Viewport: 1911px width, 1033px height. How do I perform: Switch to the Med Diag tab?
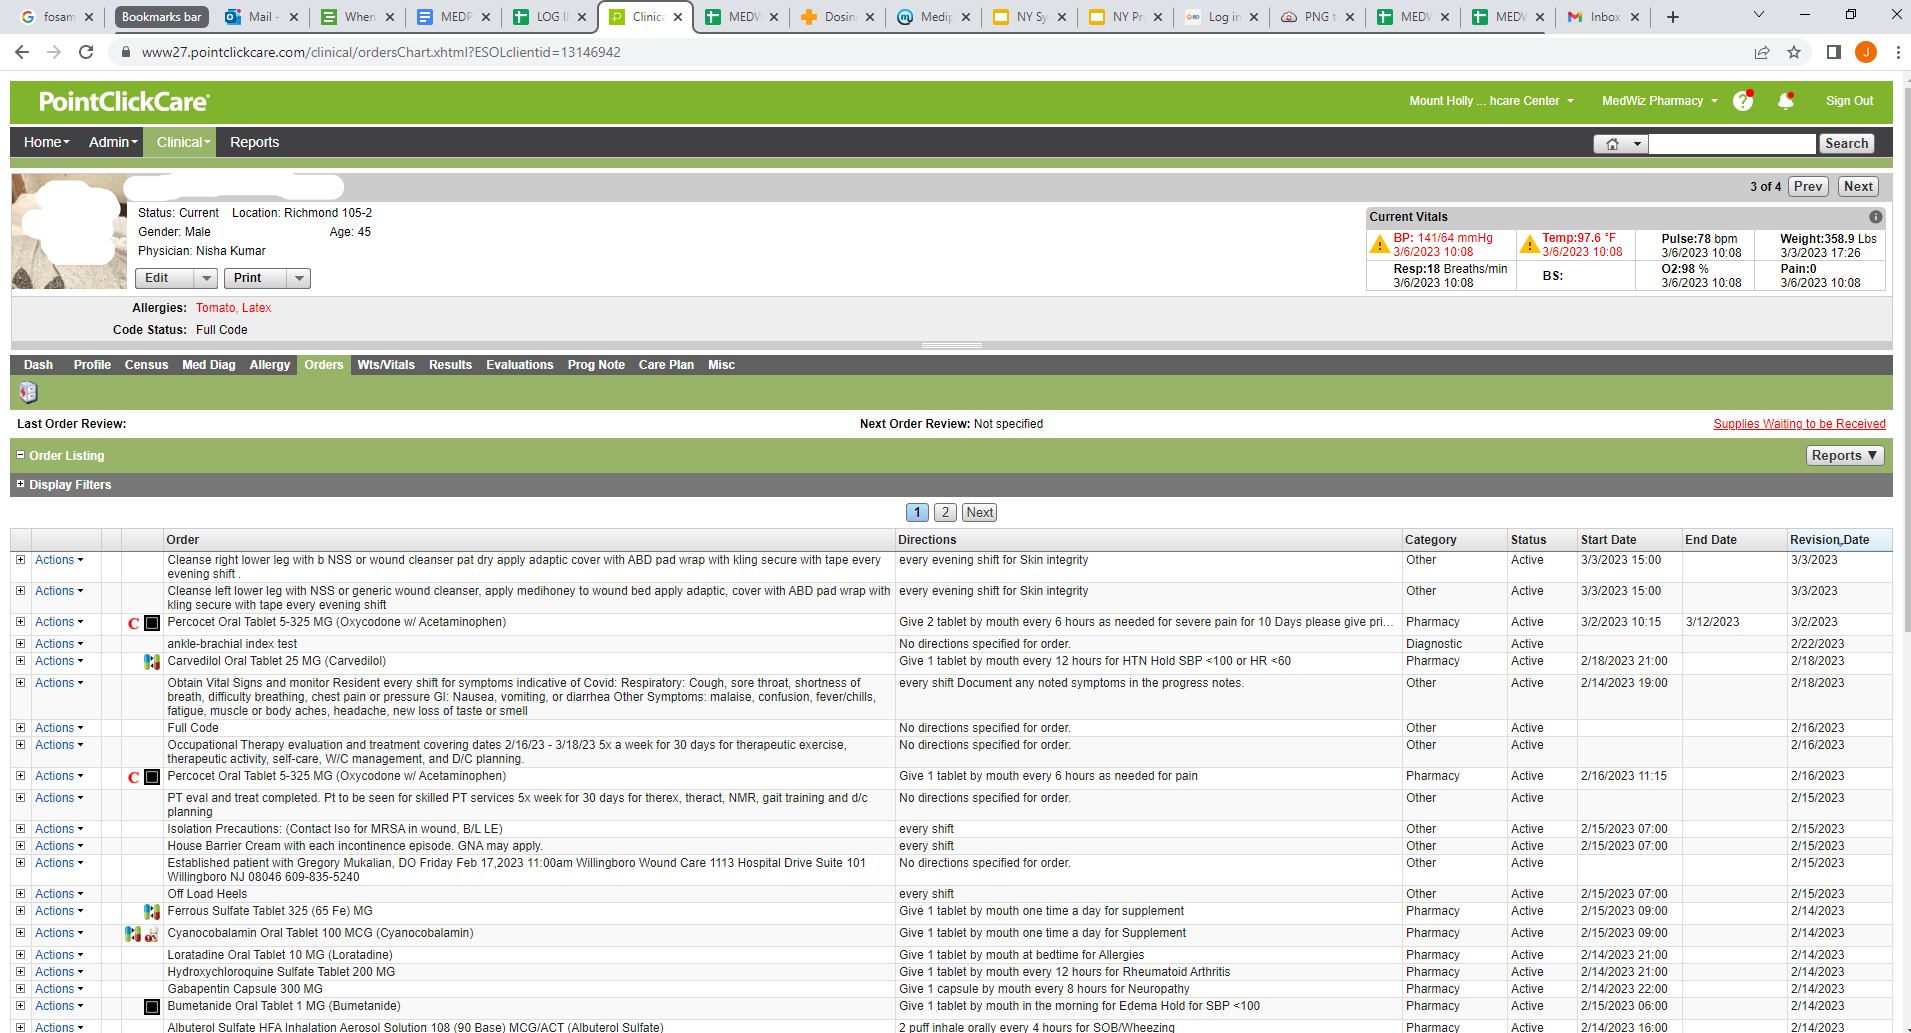(209, 365)
